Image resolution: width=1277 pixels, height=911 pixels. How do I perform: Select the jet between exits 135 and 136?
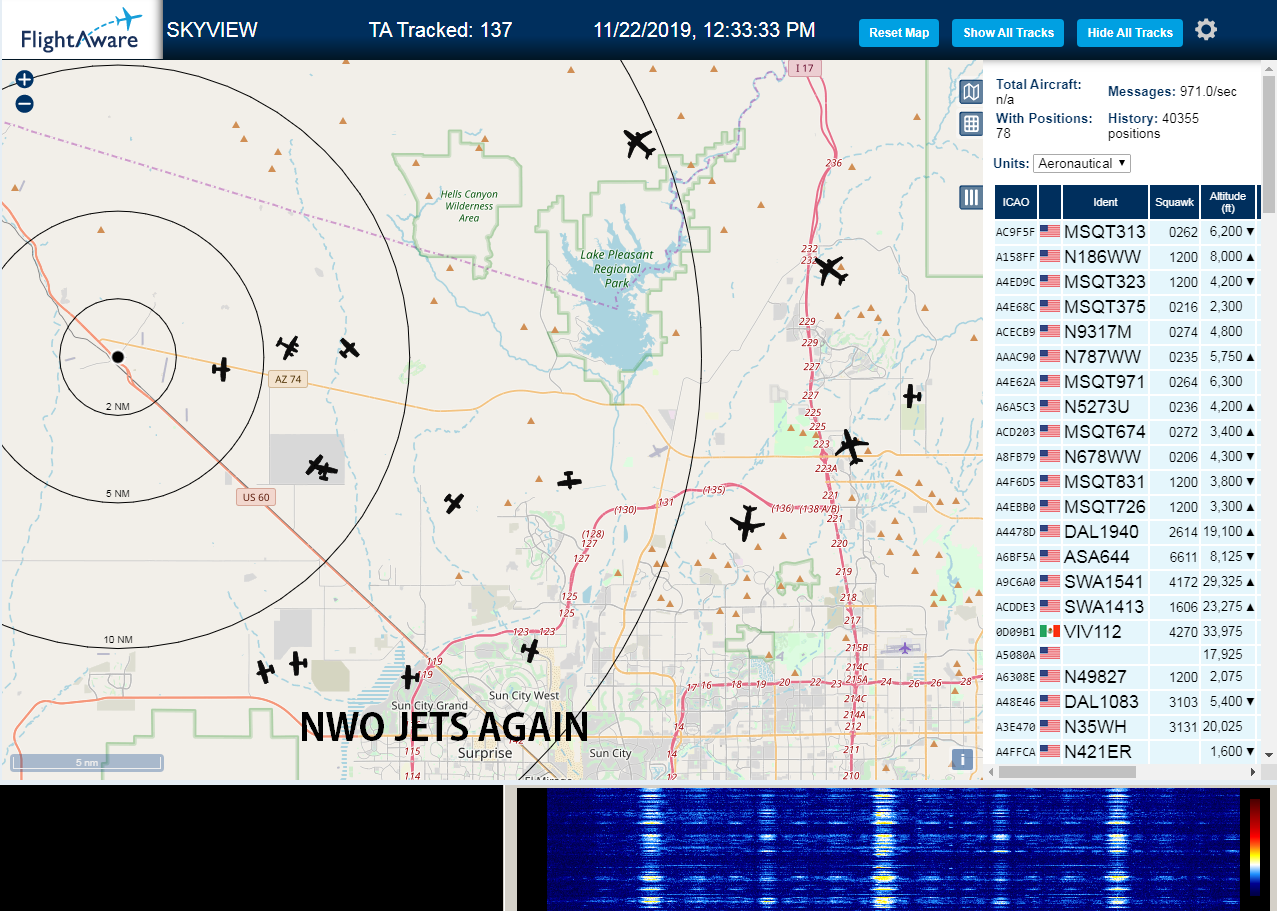[747, 523]
